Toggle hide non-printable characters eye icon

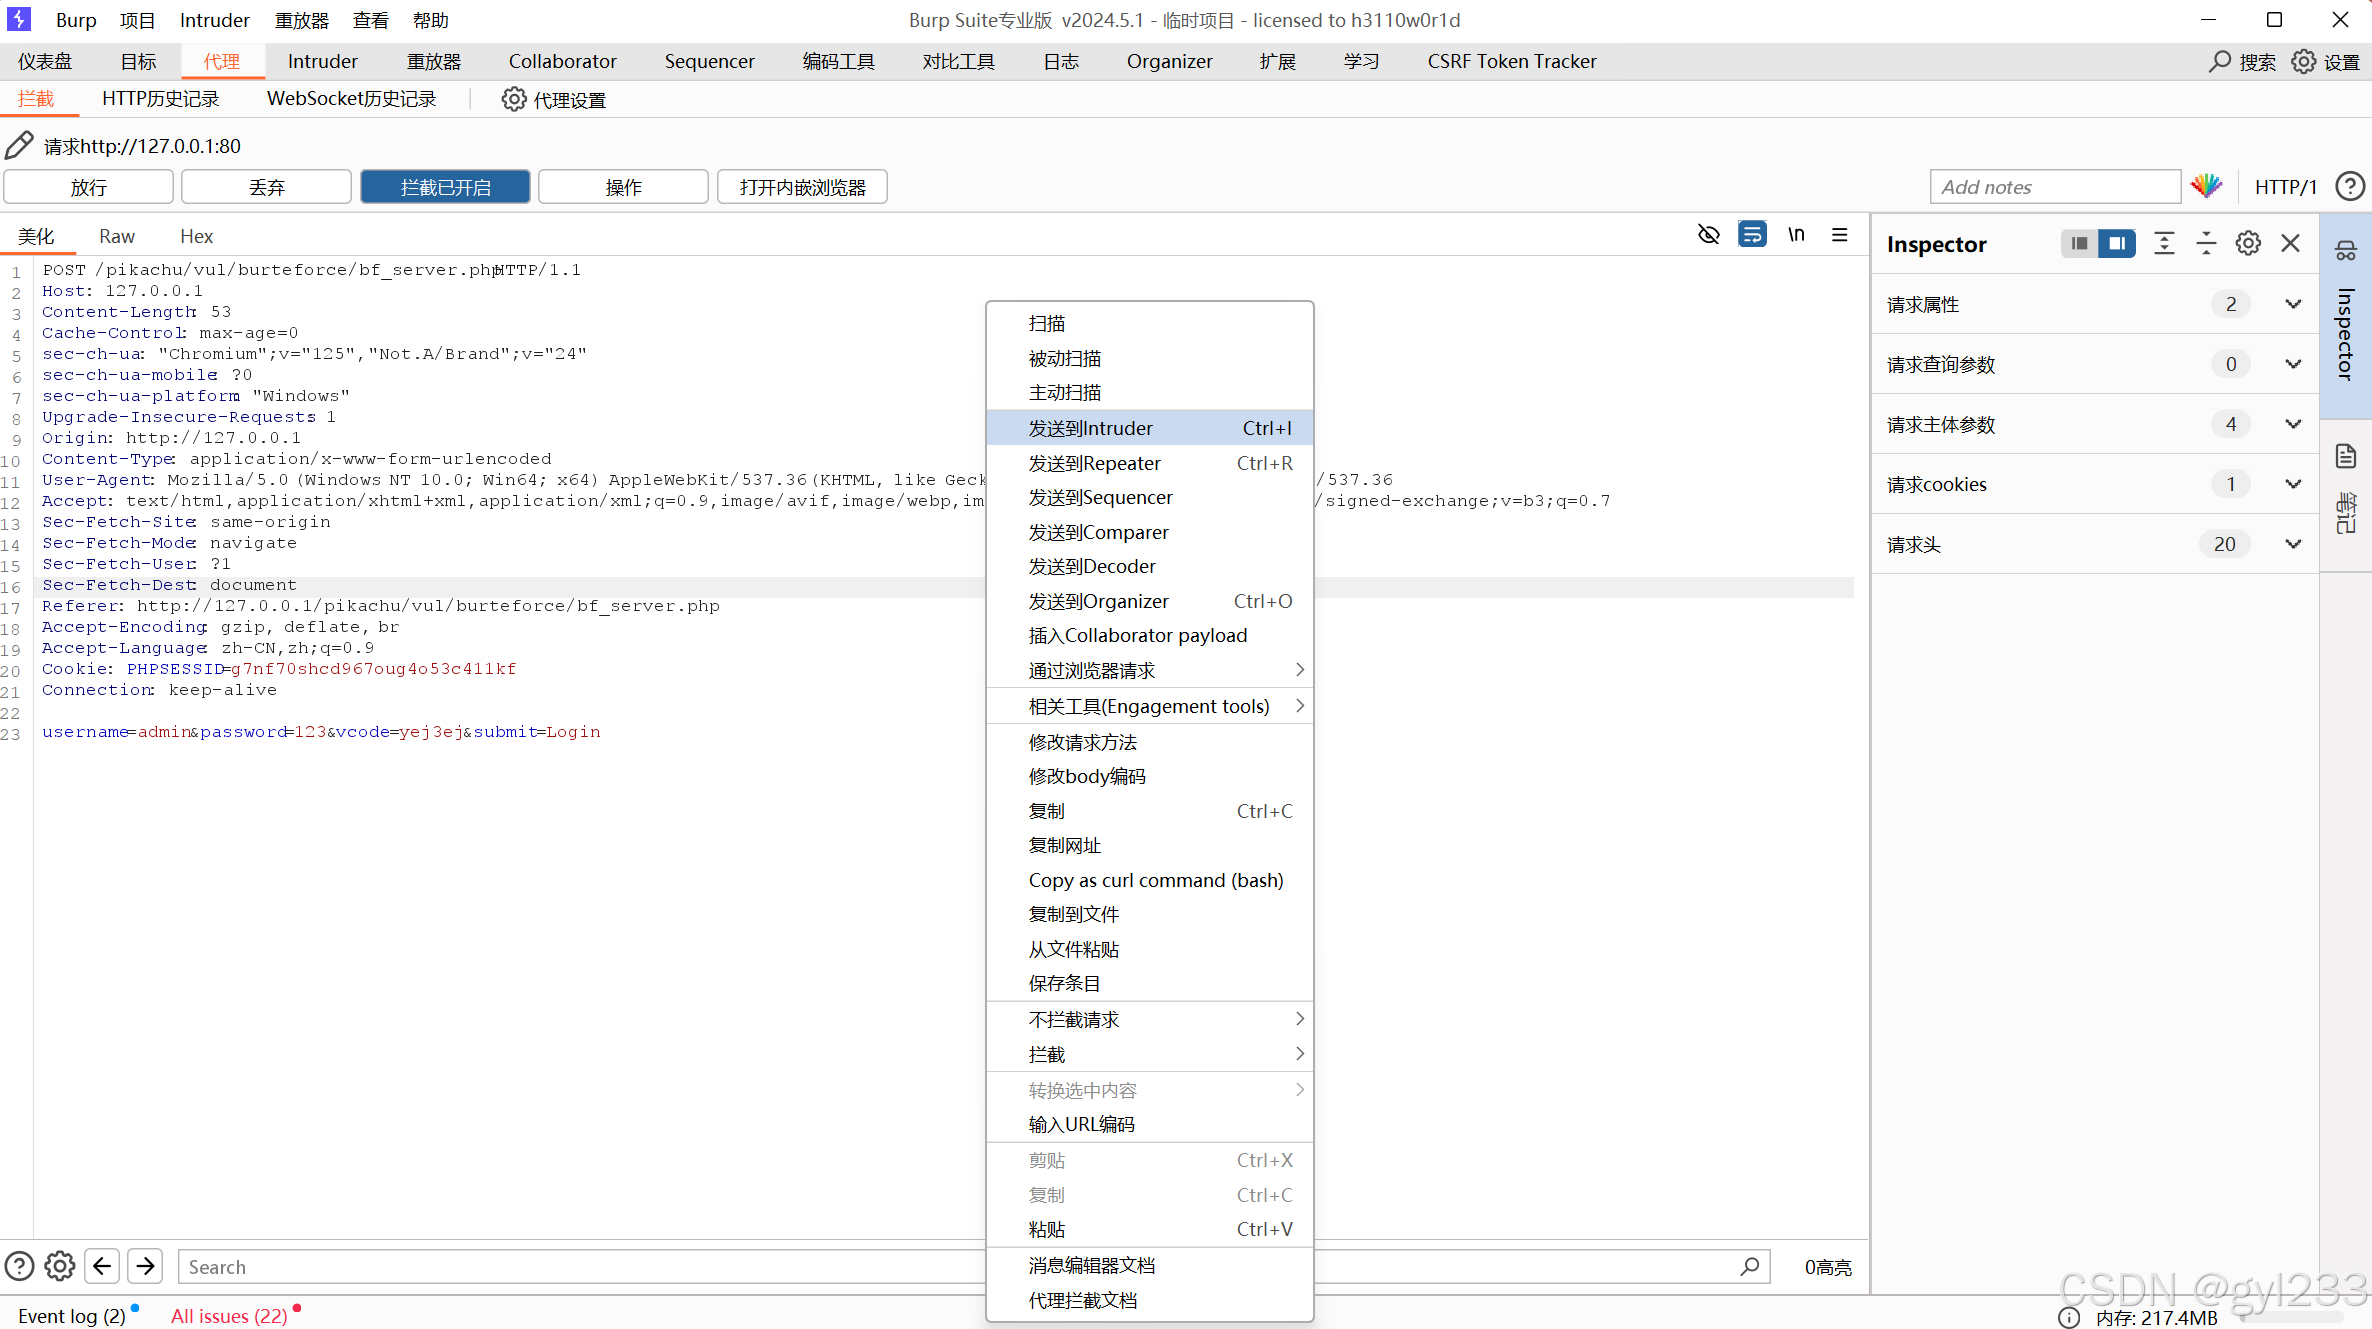click(1709, 235)
